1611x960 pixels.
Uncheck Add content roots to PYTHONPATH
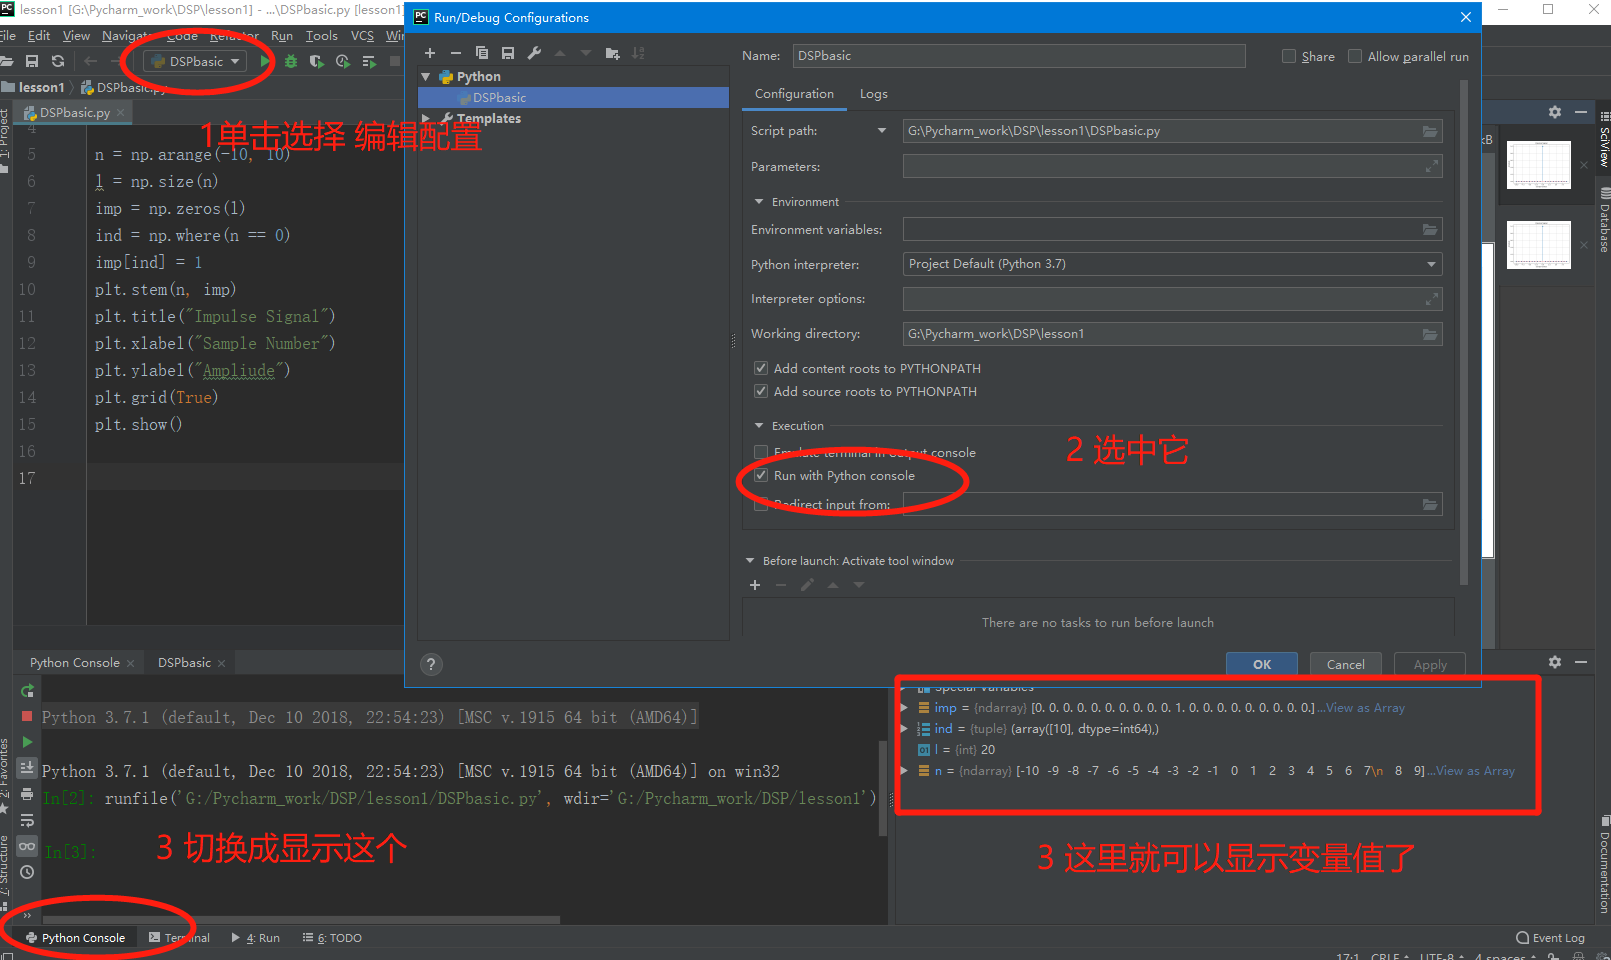tap(761, 368)
